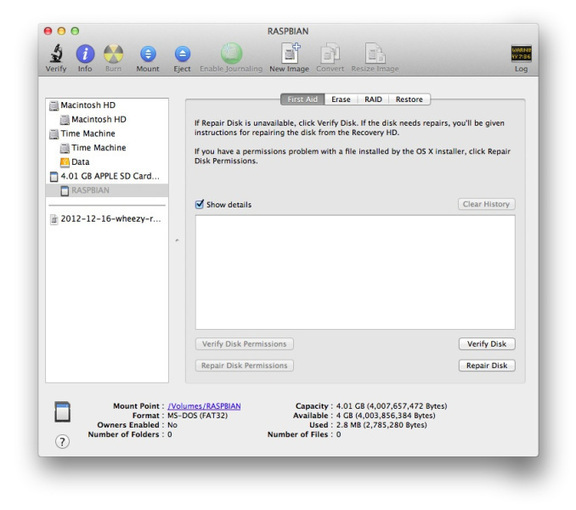Screen dimensions: 576x510
Task: Click the Repair Disk Permissions button
Action: point(244,366)
